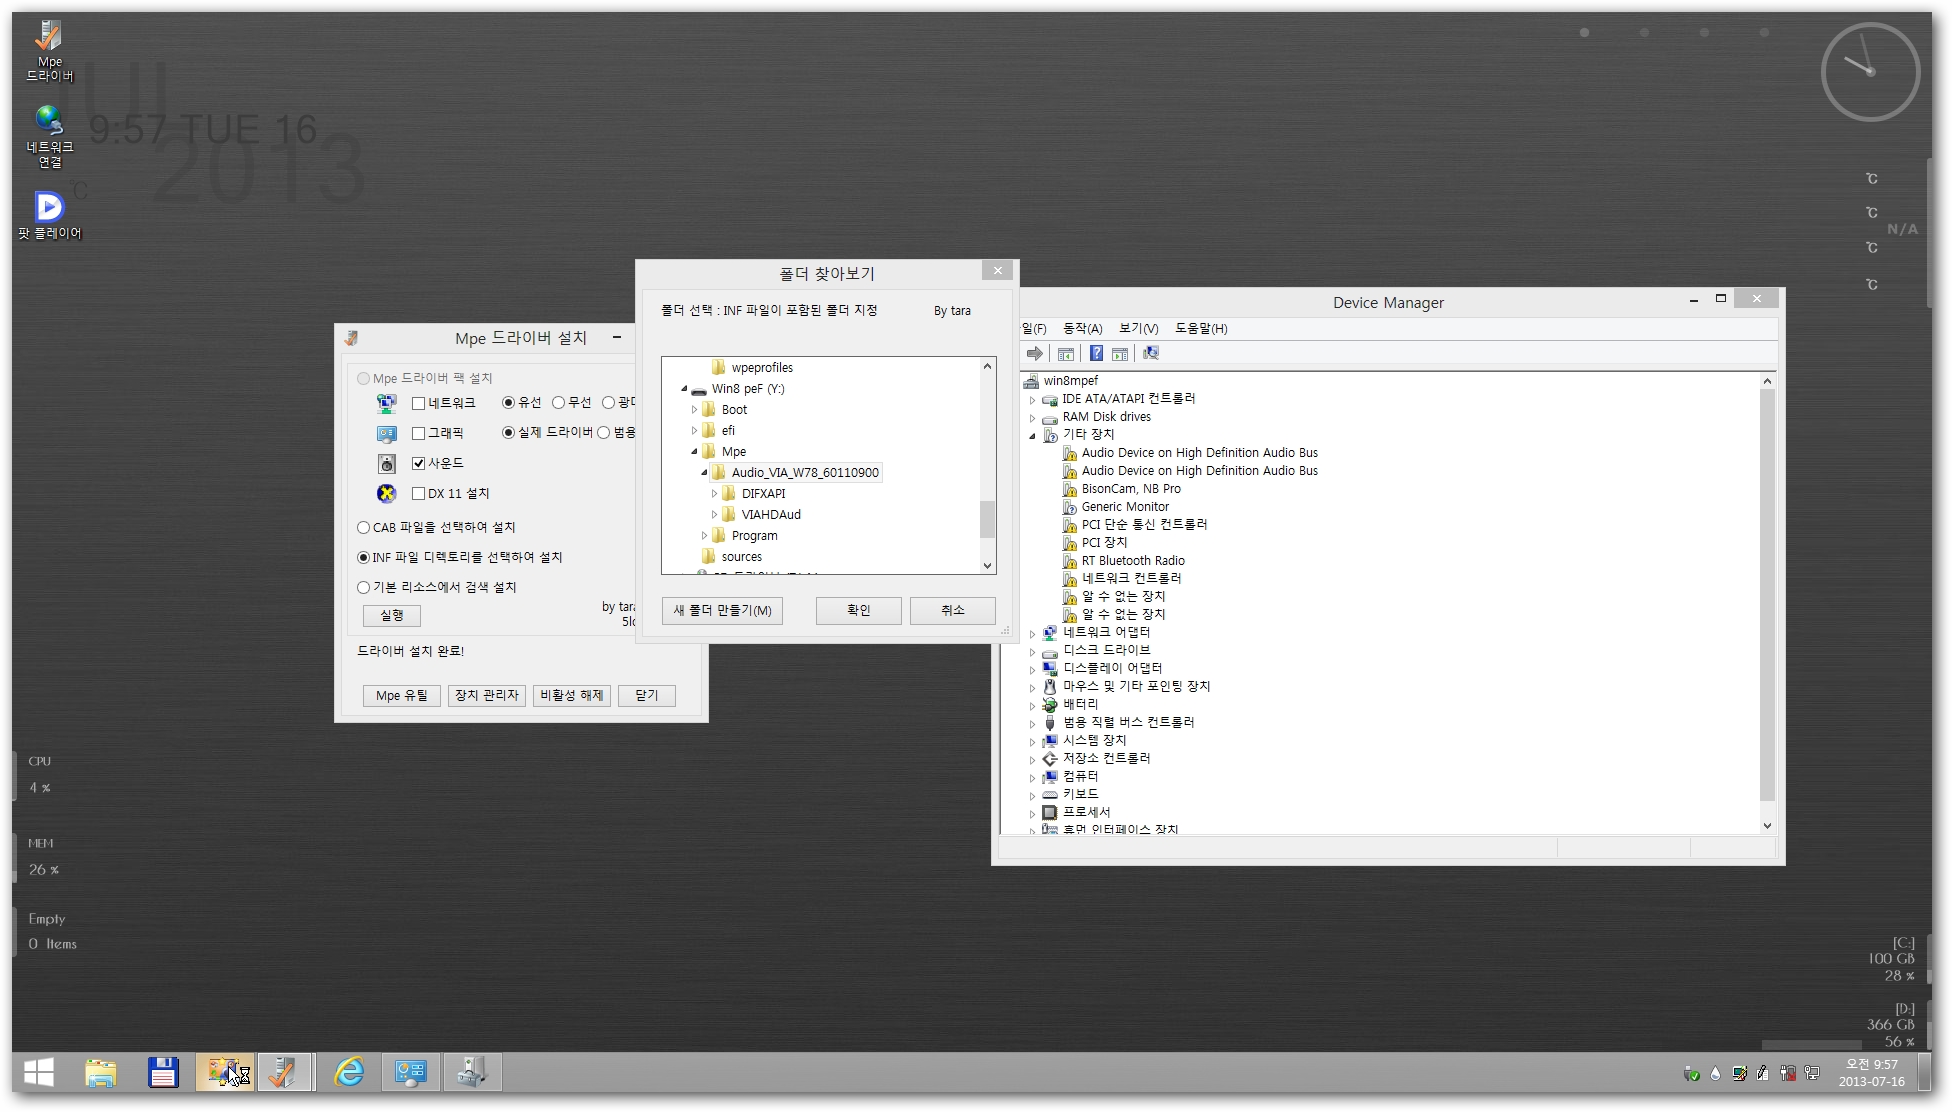The image size is (1952, 1112).
Task: Select the 무선 radio button
Action: coord(558,403)
